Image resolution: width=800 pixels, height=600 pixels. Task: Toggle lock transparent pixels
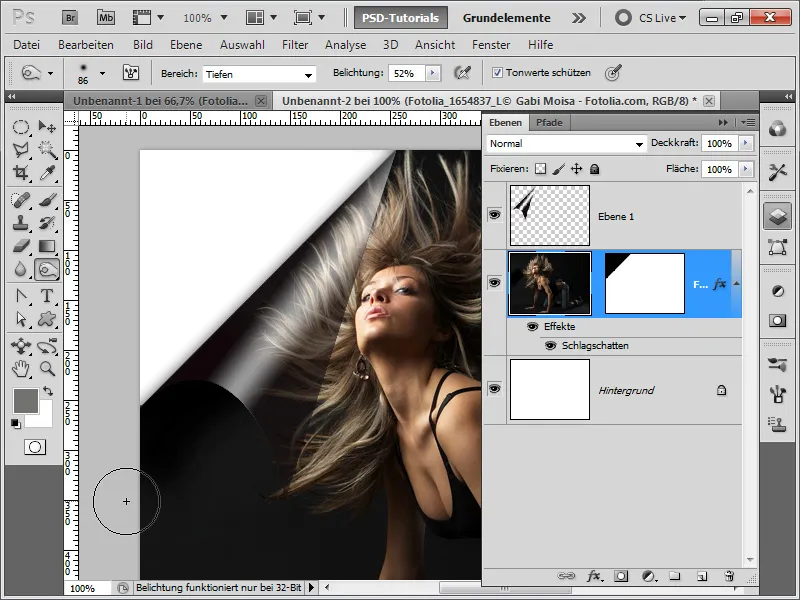tap(540, 169)
